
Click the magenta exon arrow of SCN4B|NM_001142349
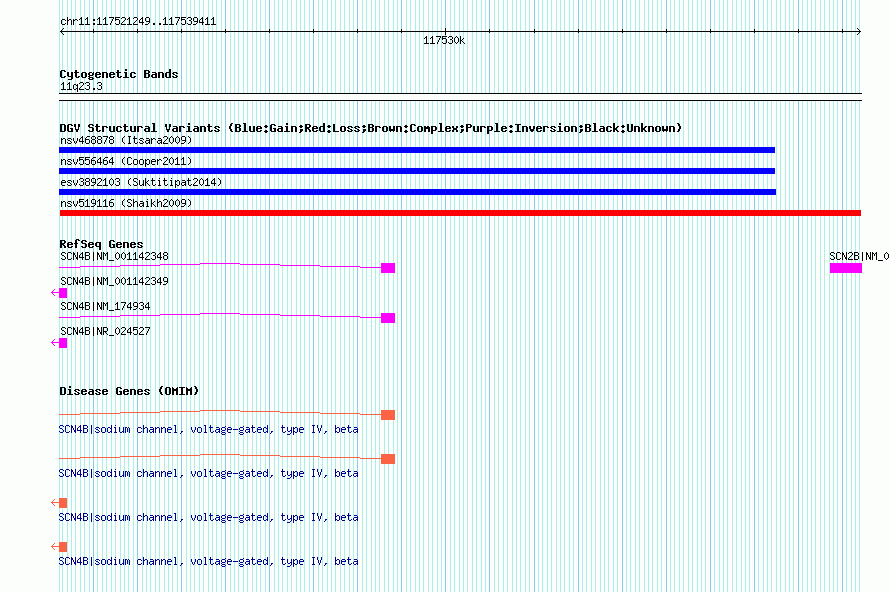click(x=59, y=293)
